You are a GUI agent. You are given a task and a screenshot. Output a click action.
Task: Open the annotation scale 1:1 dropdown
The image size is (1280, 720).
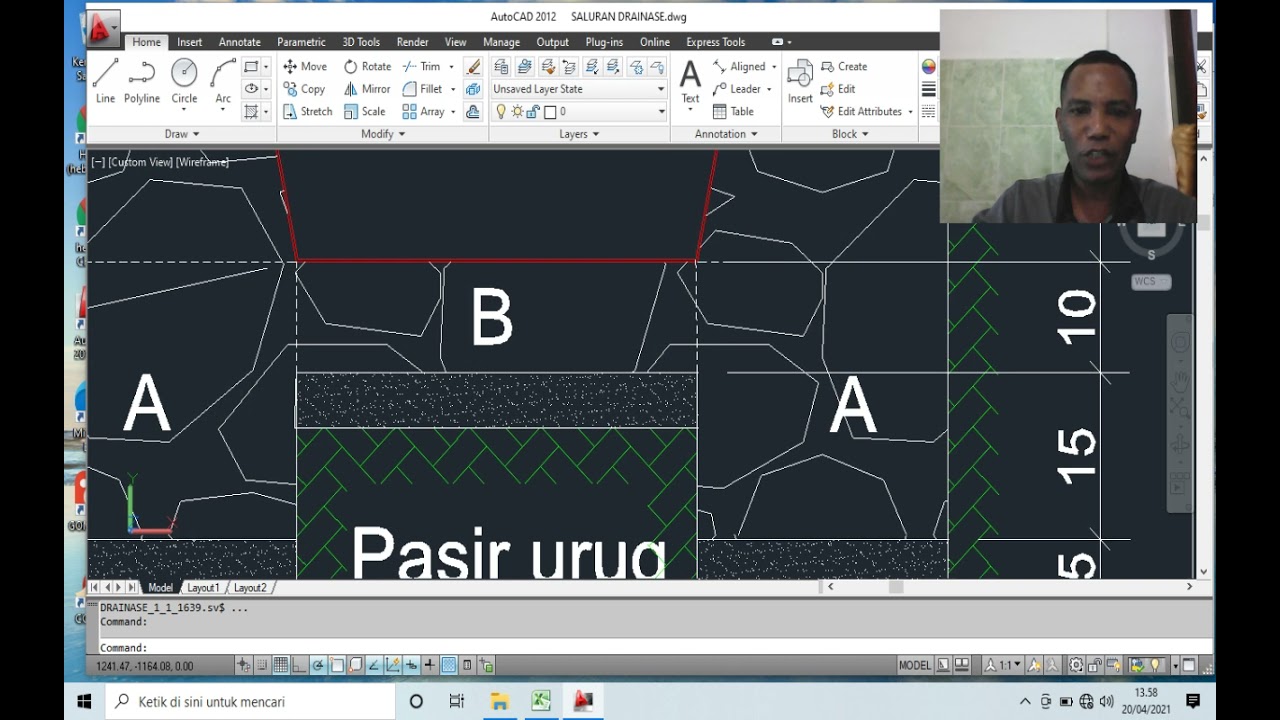click(x=1003, y=665)
